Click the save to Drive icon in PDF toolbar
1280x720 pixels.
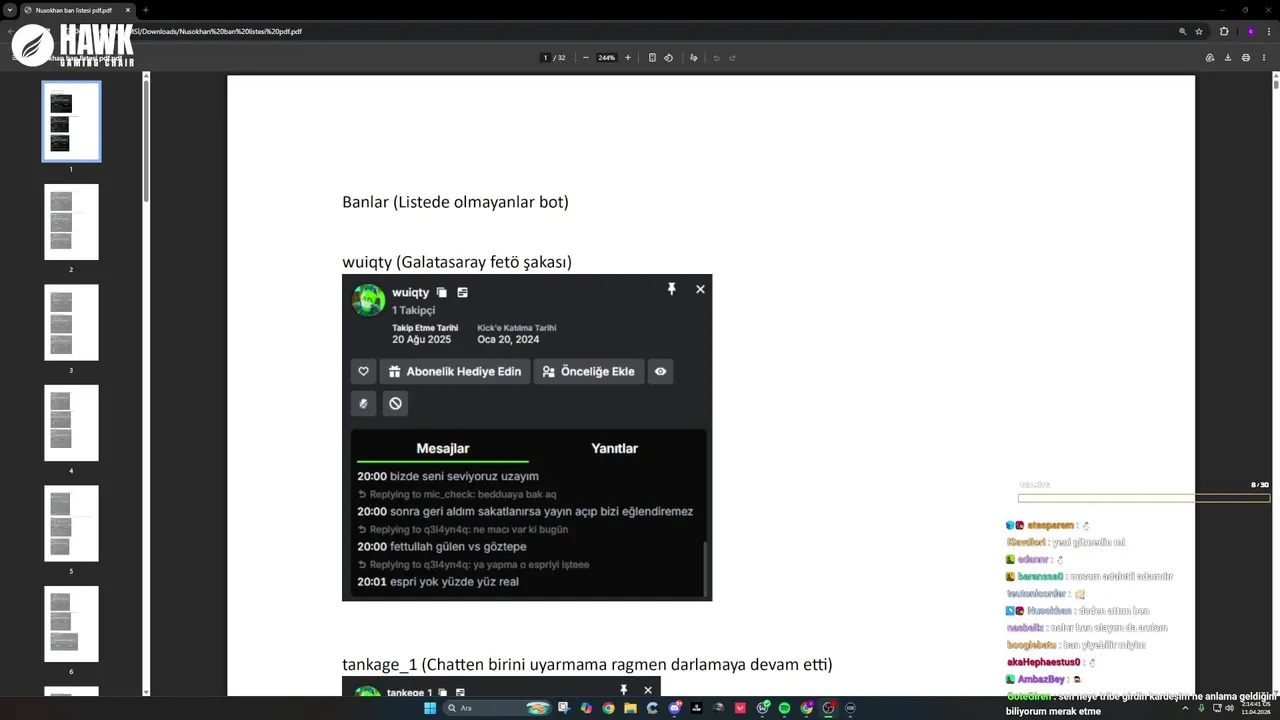tap(1210, 58)
